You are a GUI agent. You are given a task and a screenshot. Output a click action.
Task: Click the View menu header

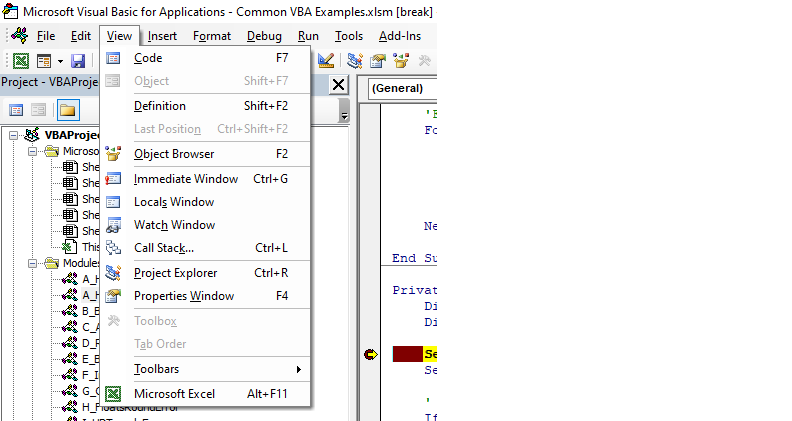(x=119, y=36)
